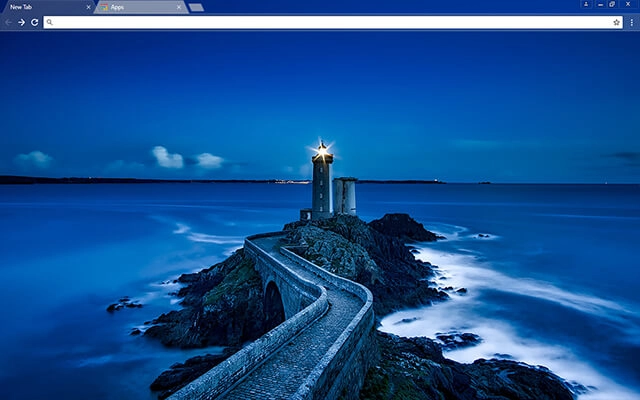Close the Apps tab
Image resolution: width=640 pixels, height=400 pixels.
pyautogui.click(x=179, y=7)
